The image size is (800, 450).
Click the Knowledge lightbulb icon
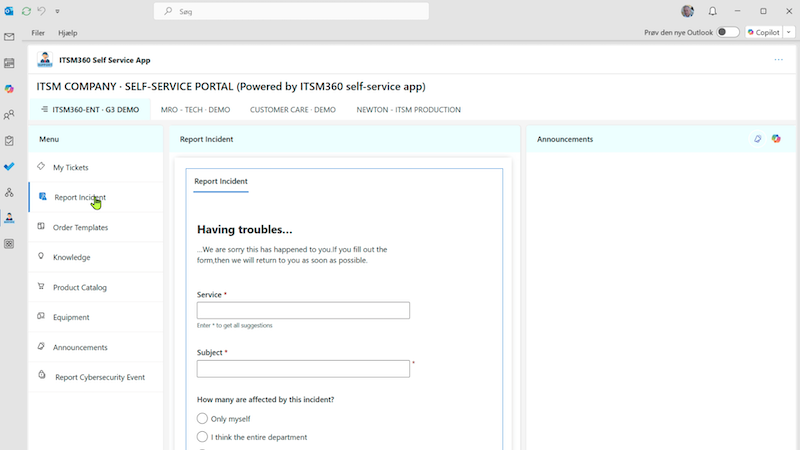click(x=41, y=256)
